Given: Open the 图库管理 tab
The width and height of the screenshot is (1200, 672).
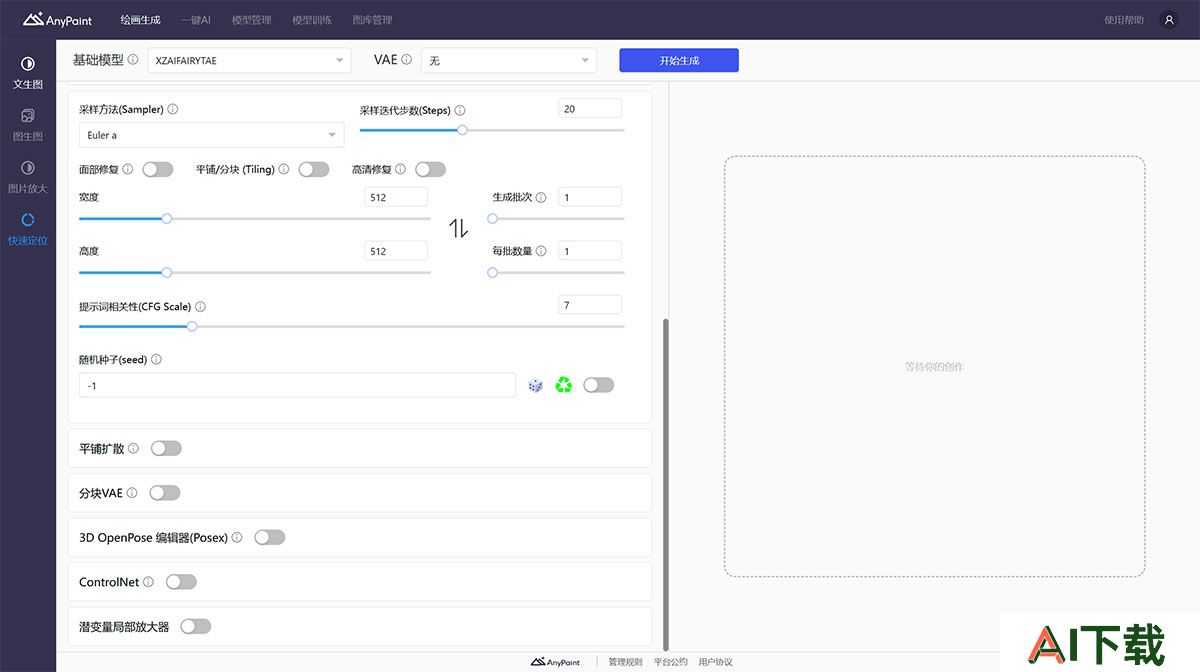Looking at the screenshot, I should tap(372, 20).
